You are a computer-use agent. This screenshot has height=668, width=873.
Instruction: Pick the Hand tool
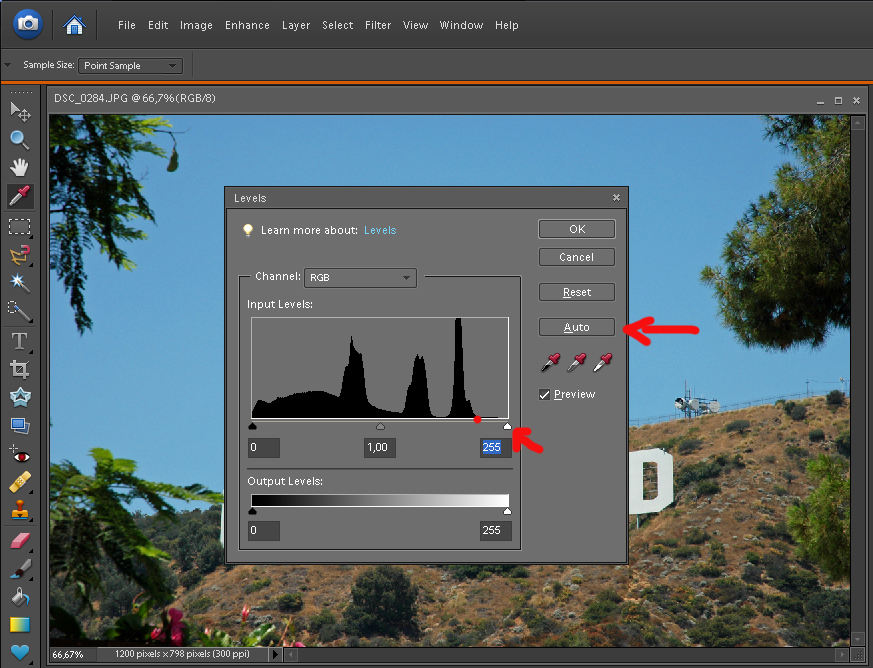(20, 167)
